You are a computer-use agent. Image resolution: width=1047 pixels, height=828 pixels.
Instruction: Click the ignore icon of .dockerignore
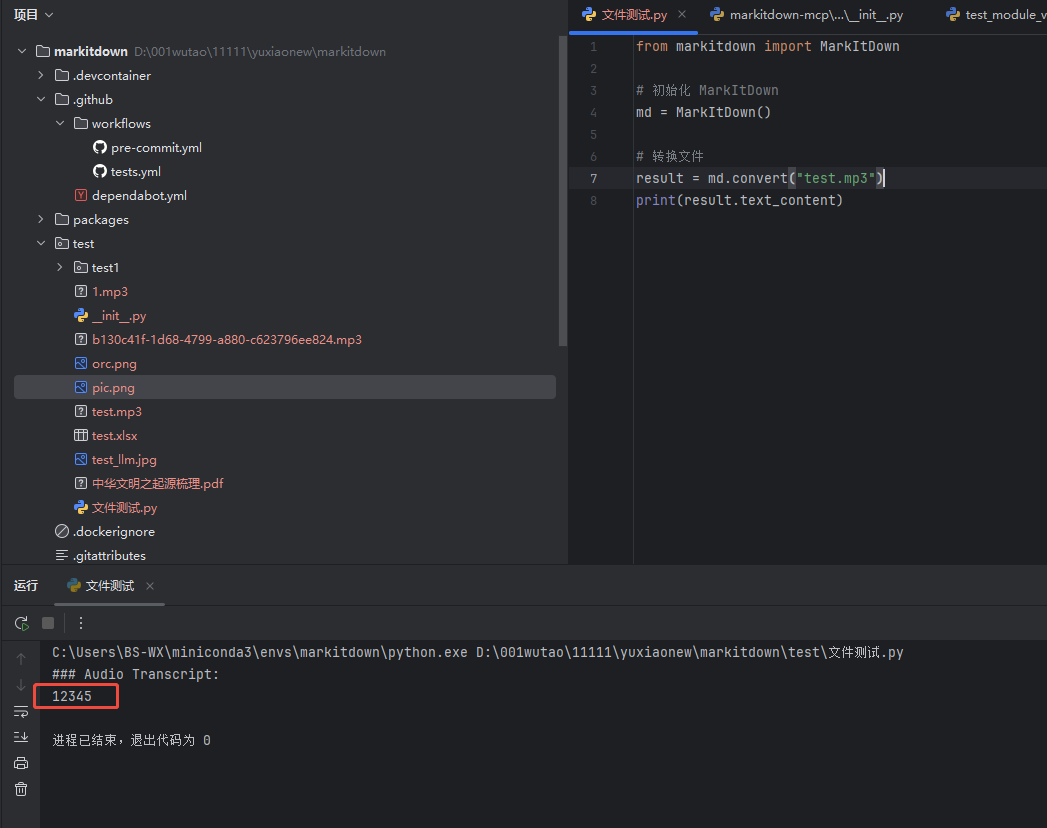pyautogui.click(x=62, y=532)
